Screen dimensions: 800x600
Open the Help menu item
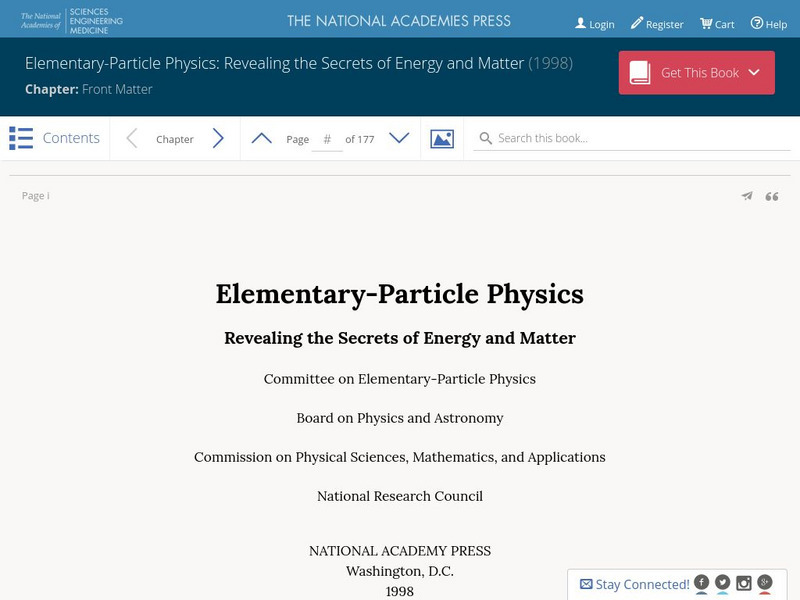769,24
